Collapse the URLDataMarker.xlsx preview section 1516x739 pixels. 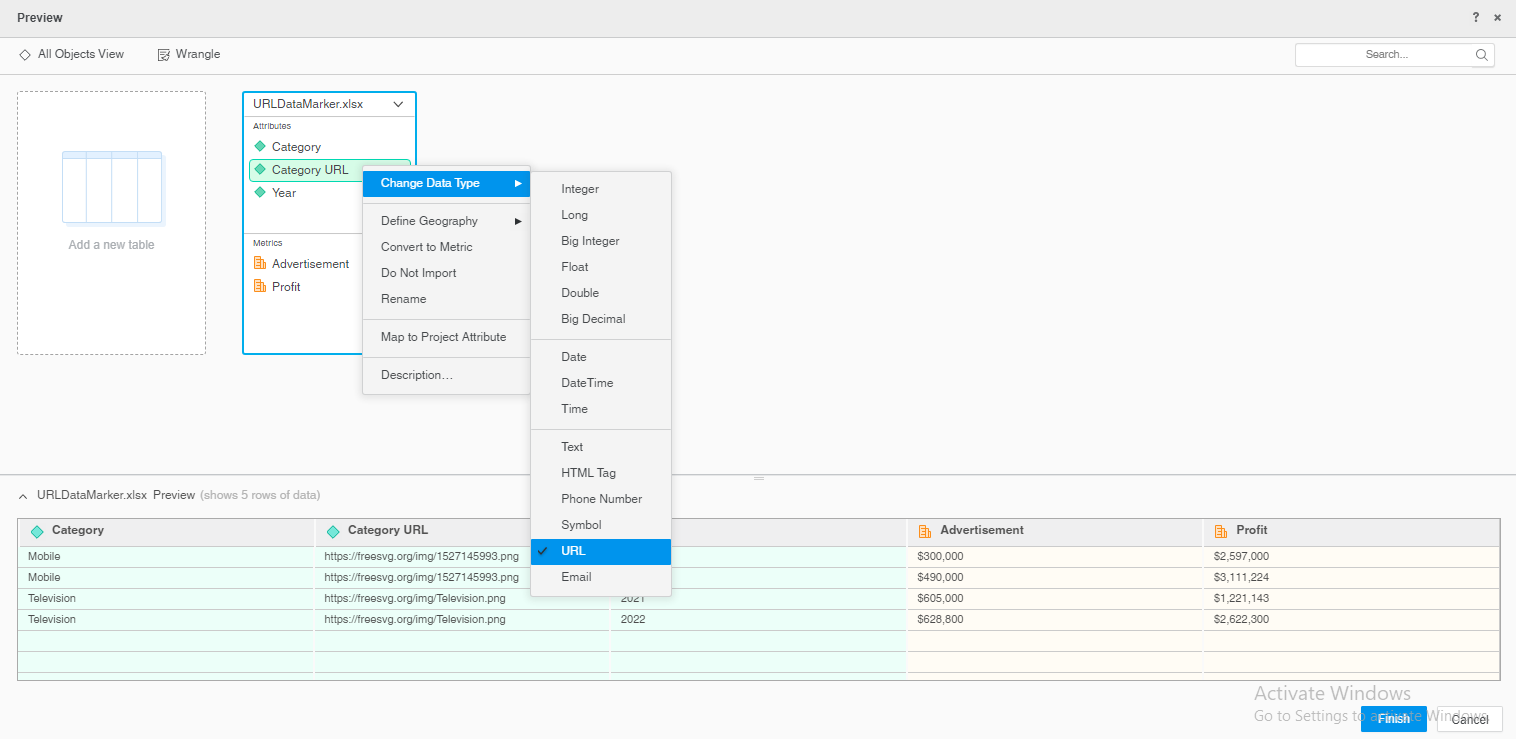tap(23, 494)
